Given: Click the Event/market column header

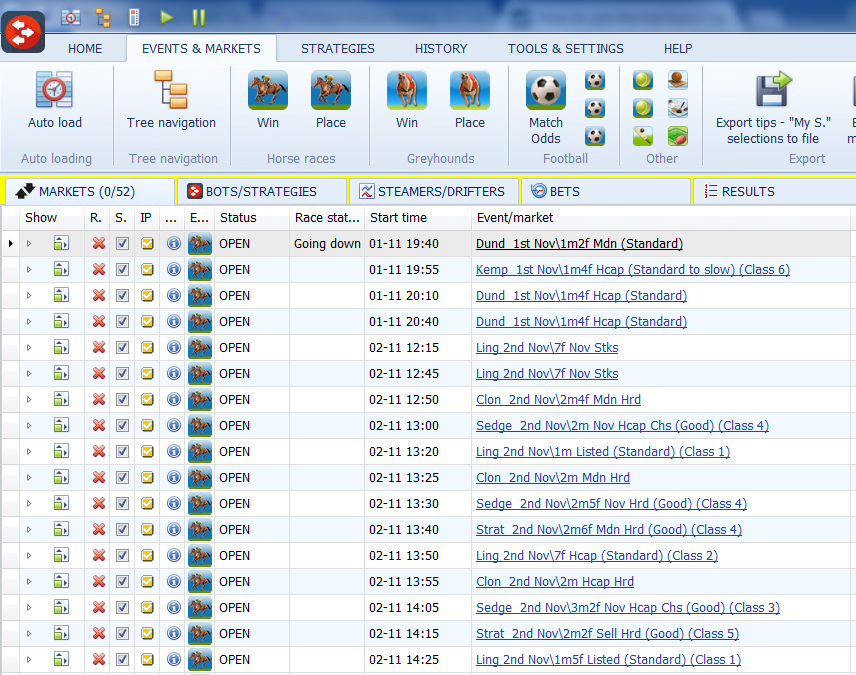Looking at the screenshot, I should tap(661, 218).
